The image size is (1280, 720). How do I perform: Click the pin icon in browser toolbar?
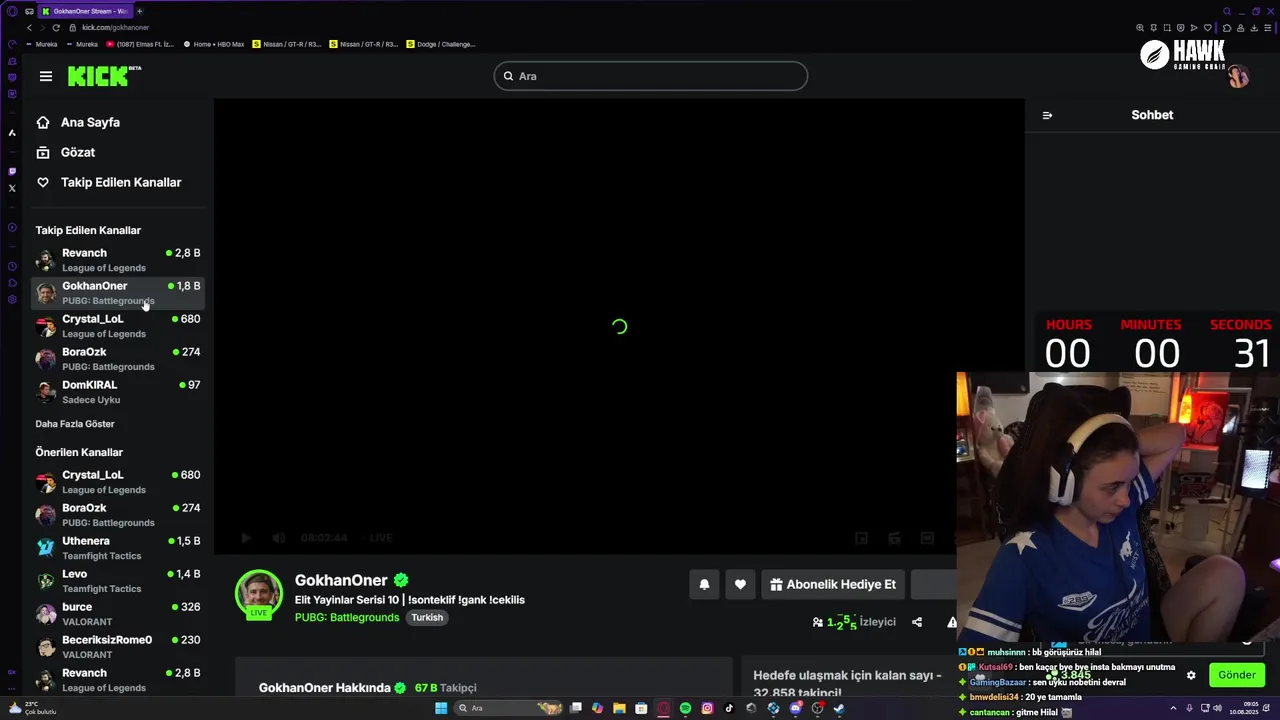1153,28
